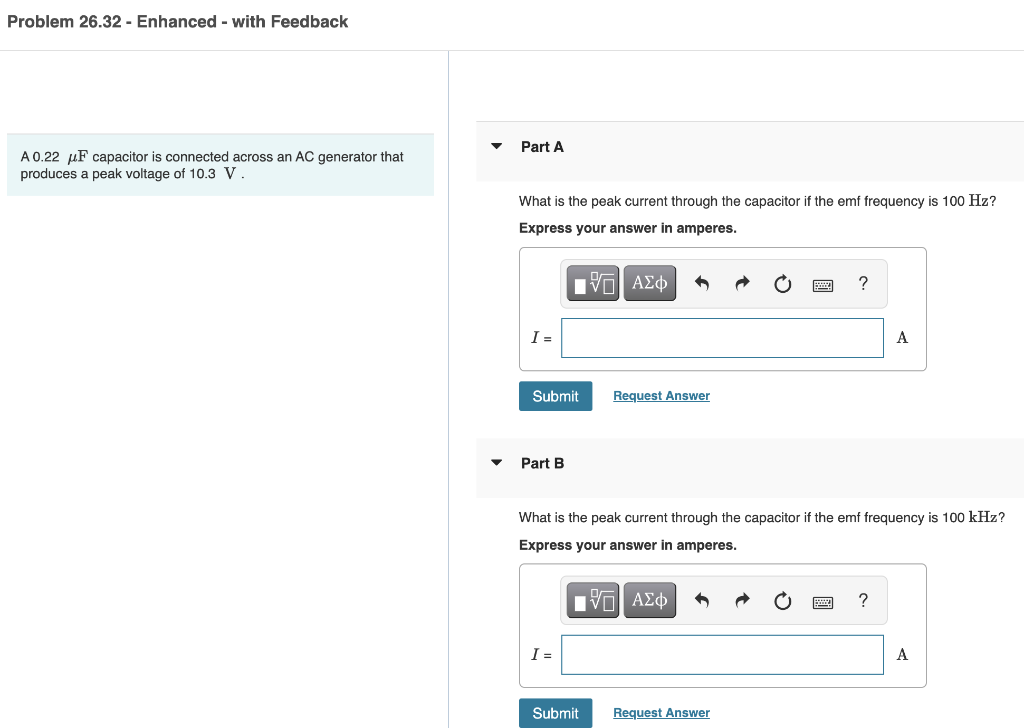Screen dimensions: 1024x728
Task: Open the equation template palette in Part A
Action: pyautogui.click(x=592, y=283)
